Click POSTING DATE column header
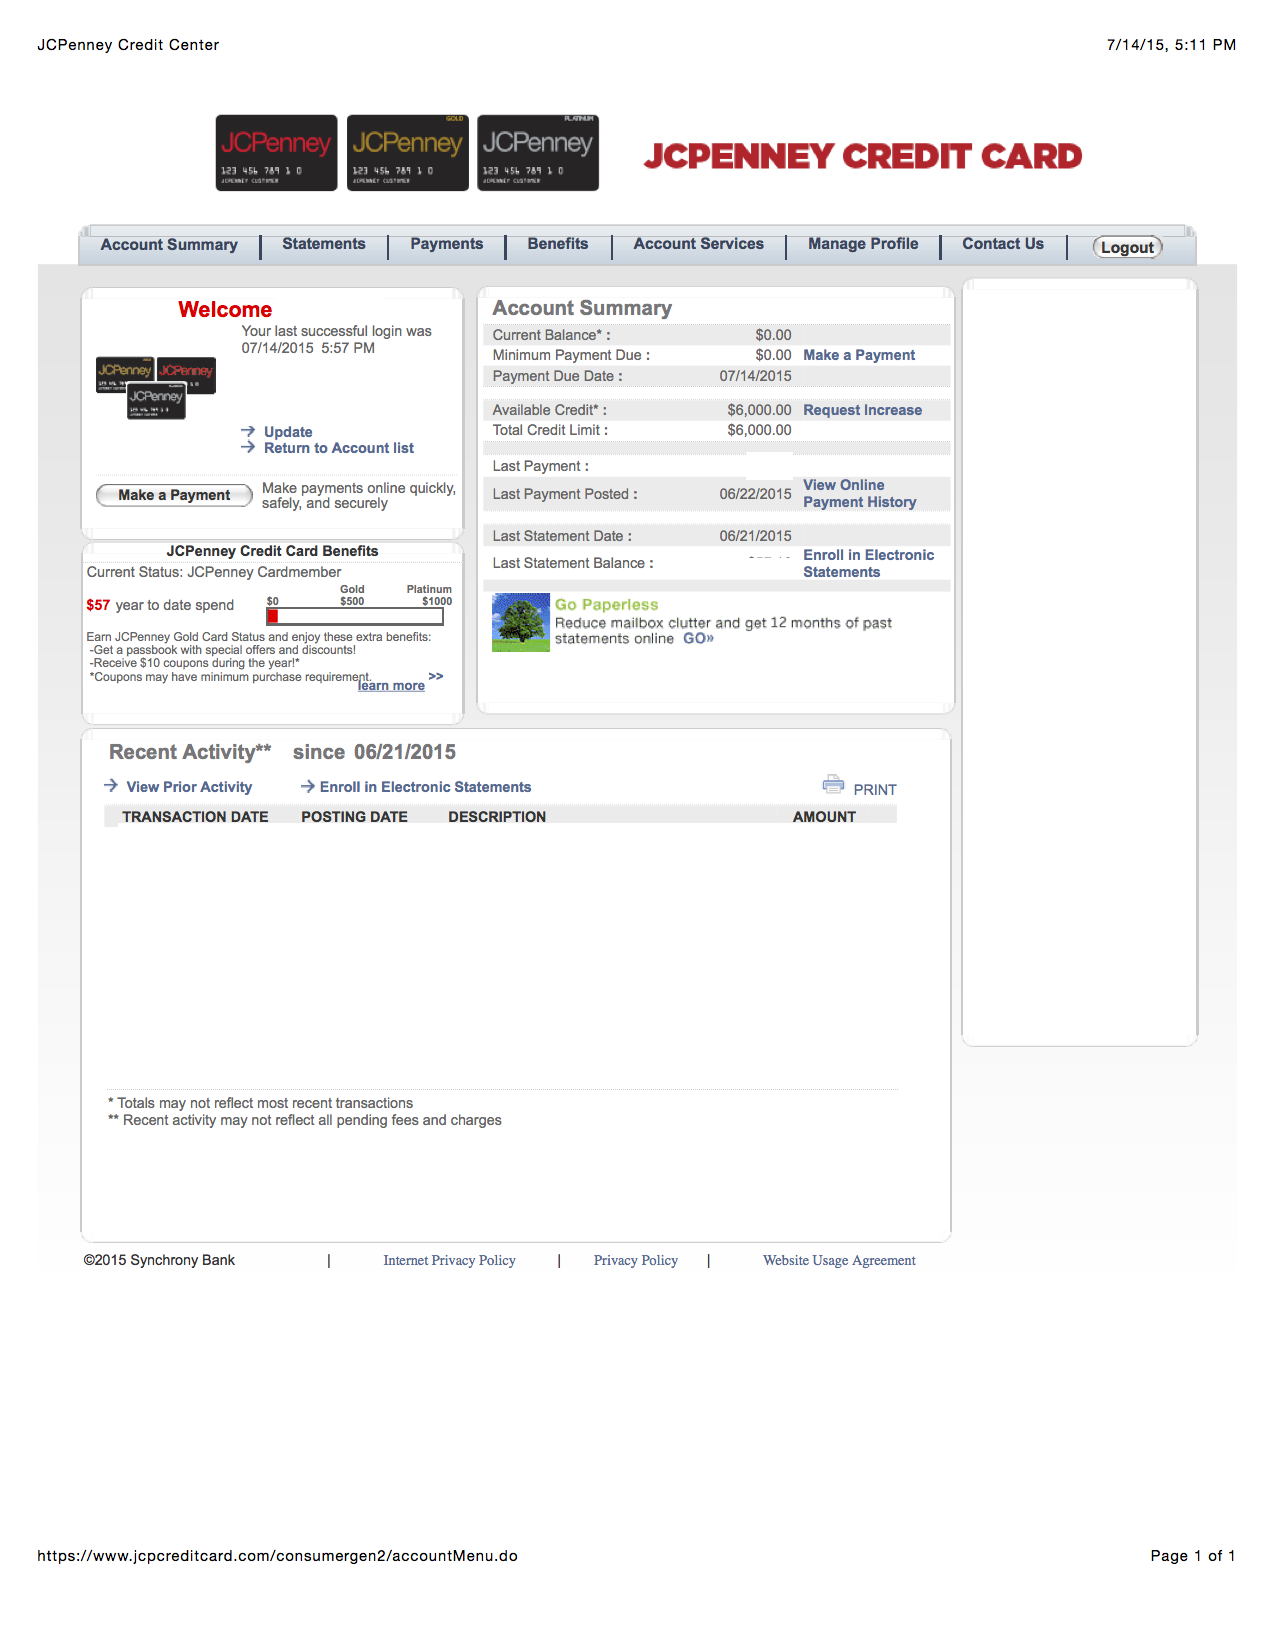Image resolution: width=1275 pixels, height=1650 pixels. tap(354, 817)
